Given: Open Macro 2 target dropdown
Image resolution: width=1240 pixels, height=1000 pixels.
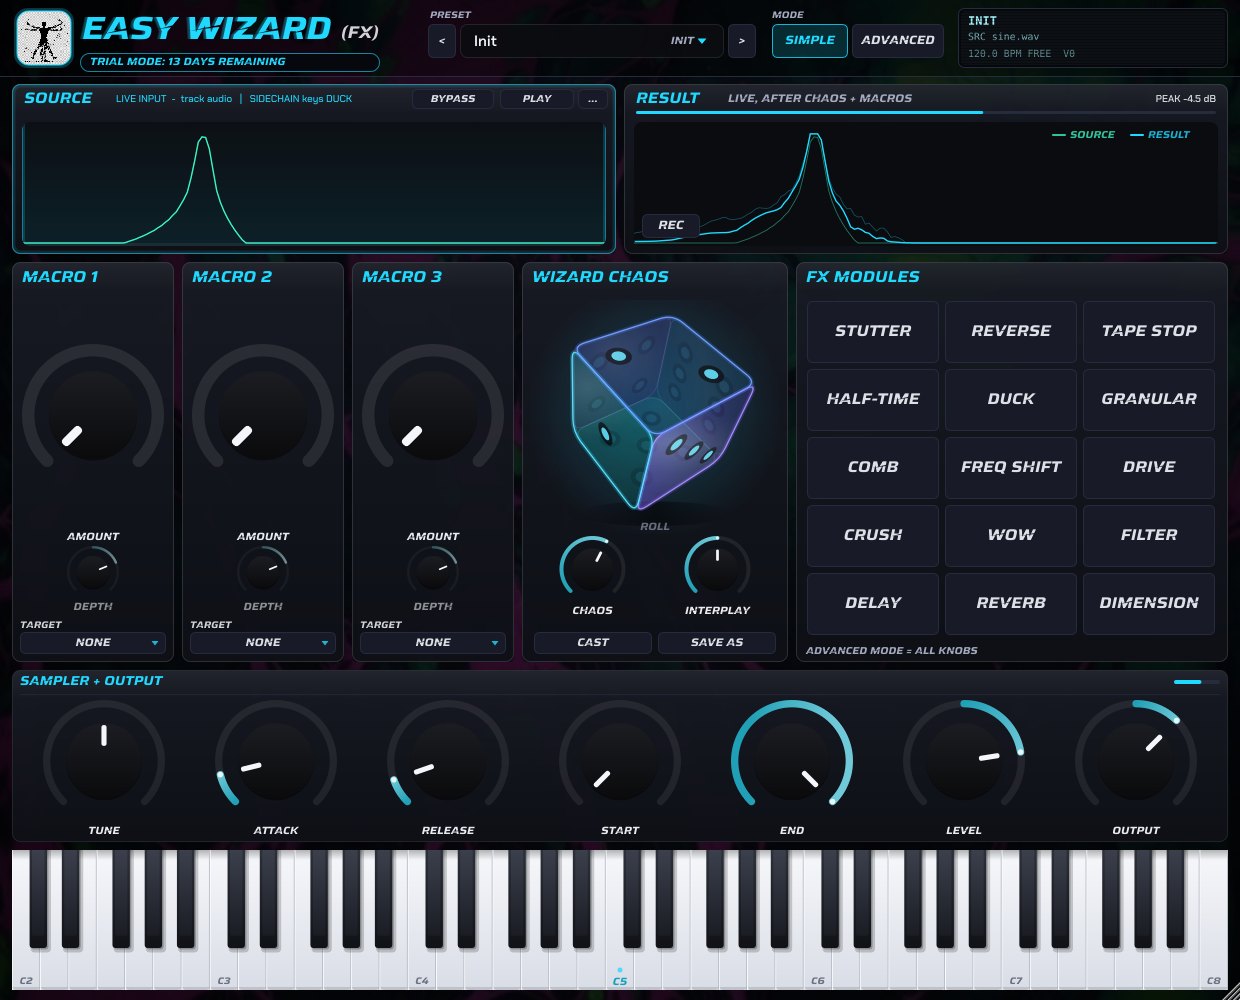Looking at the screenshot, I should [x=263, y=643].
